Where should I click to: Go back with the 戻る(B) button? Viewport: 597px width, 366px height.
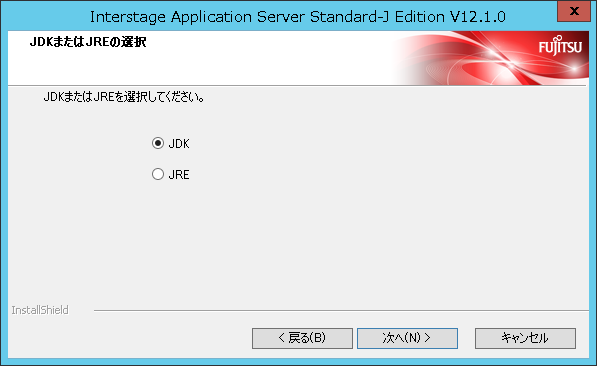tap(302, 338)
